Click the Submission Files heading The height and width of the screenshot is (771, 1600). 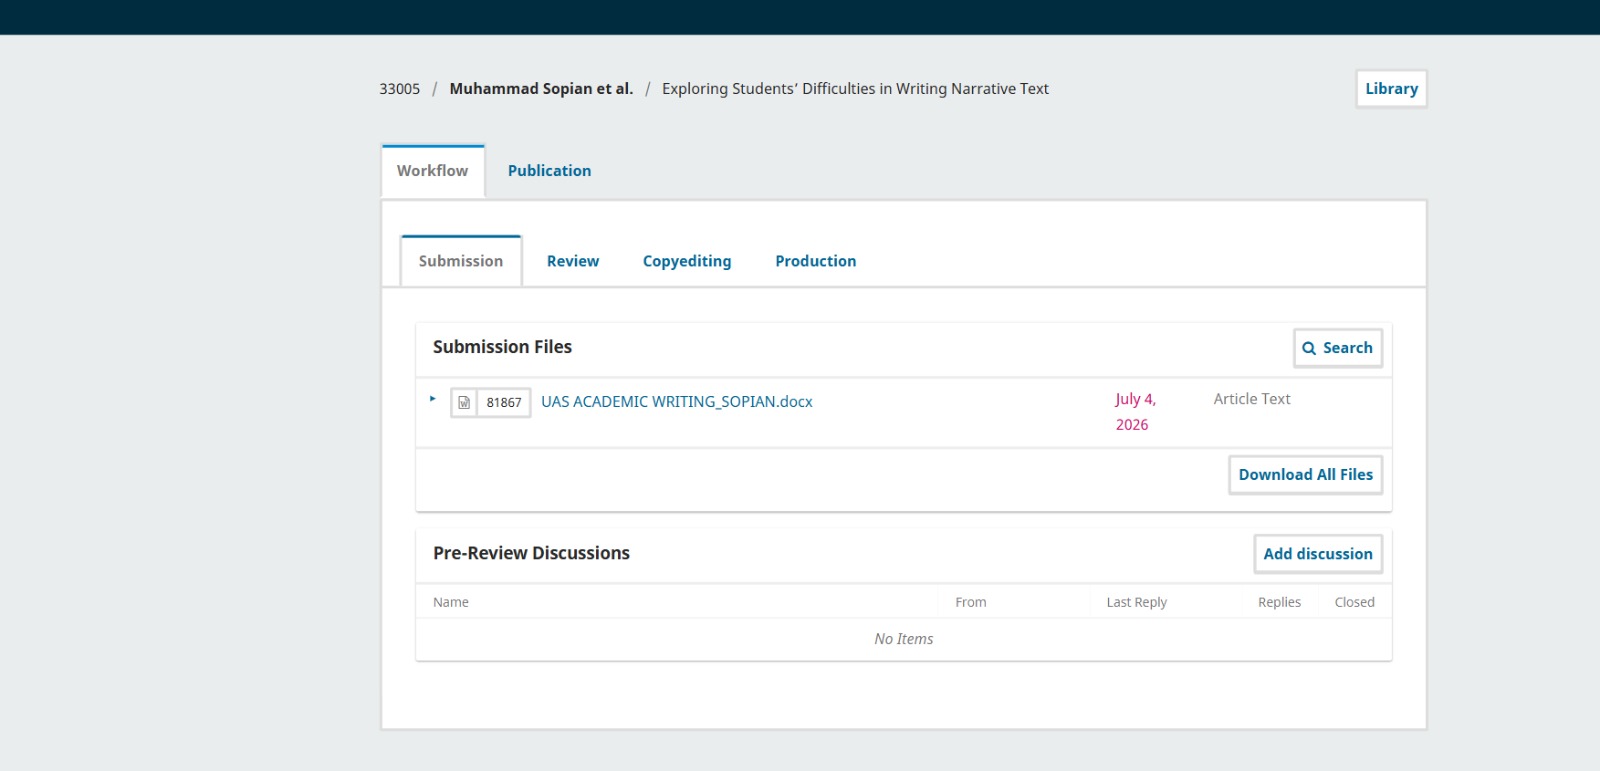[502, 347]
